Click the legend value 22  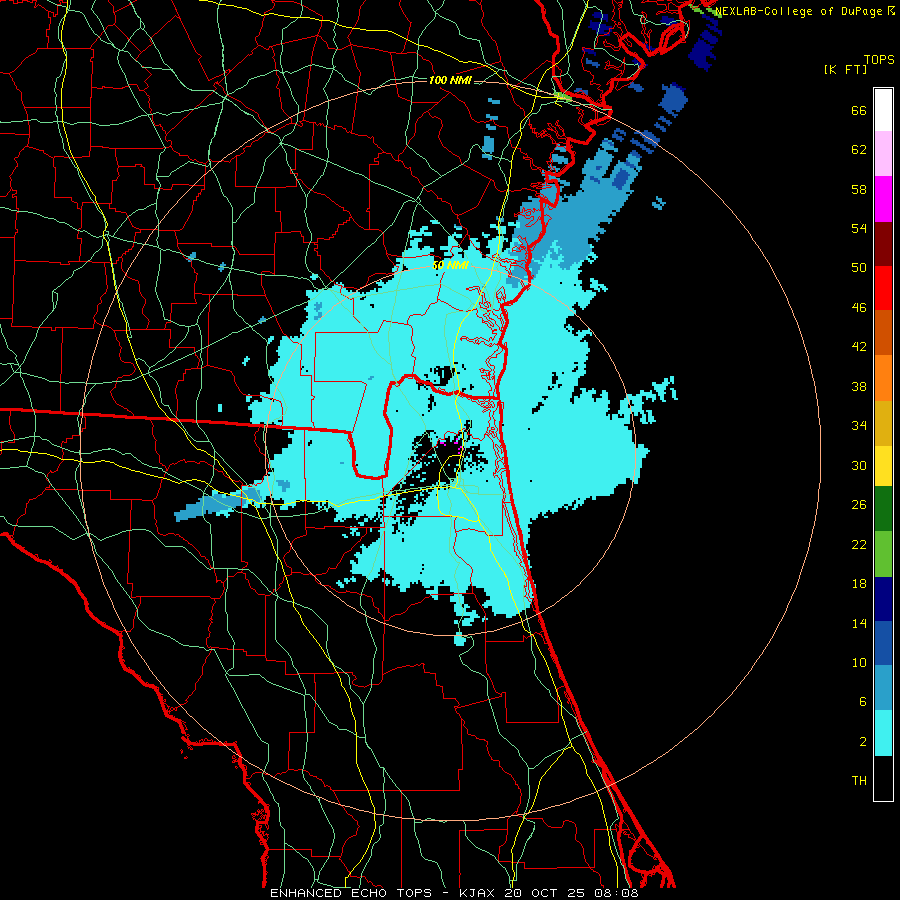click(859, 544)
